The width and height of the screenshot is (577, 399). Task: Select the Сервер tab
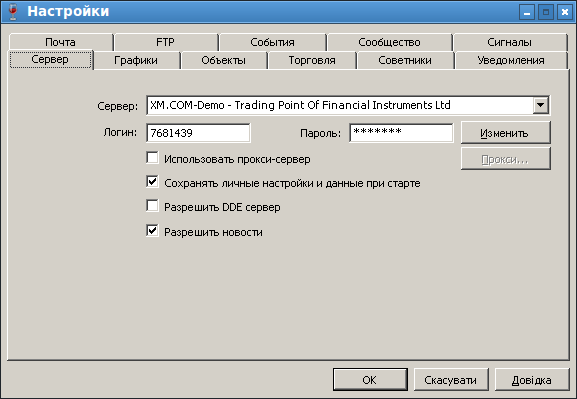click(x=50, y=59)
